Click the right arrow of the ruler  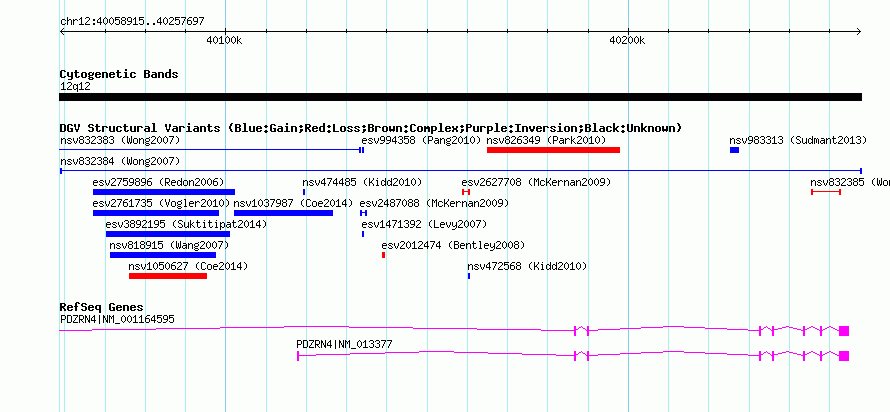tap(858, 32)
